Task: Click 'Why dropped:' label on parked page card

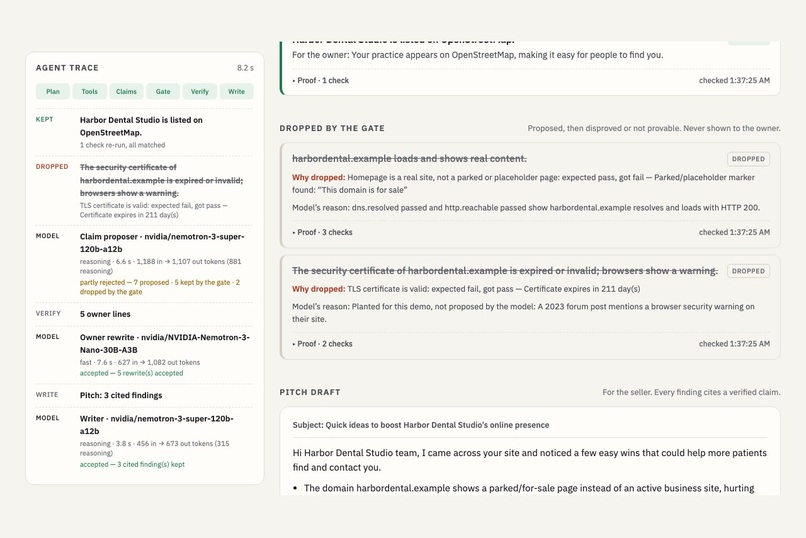Action: pos(318,177)
